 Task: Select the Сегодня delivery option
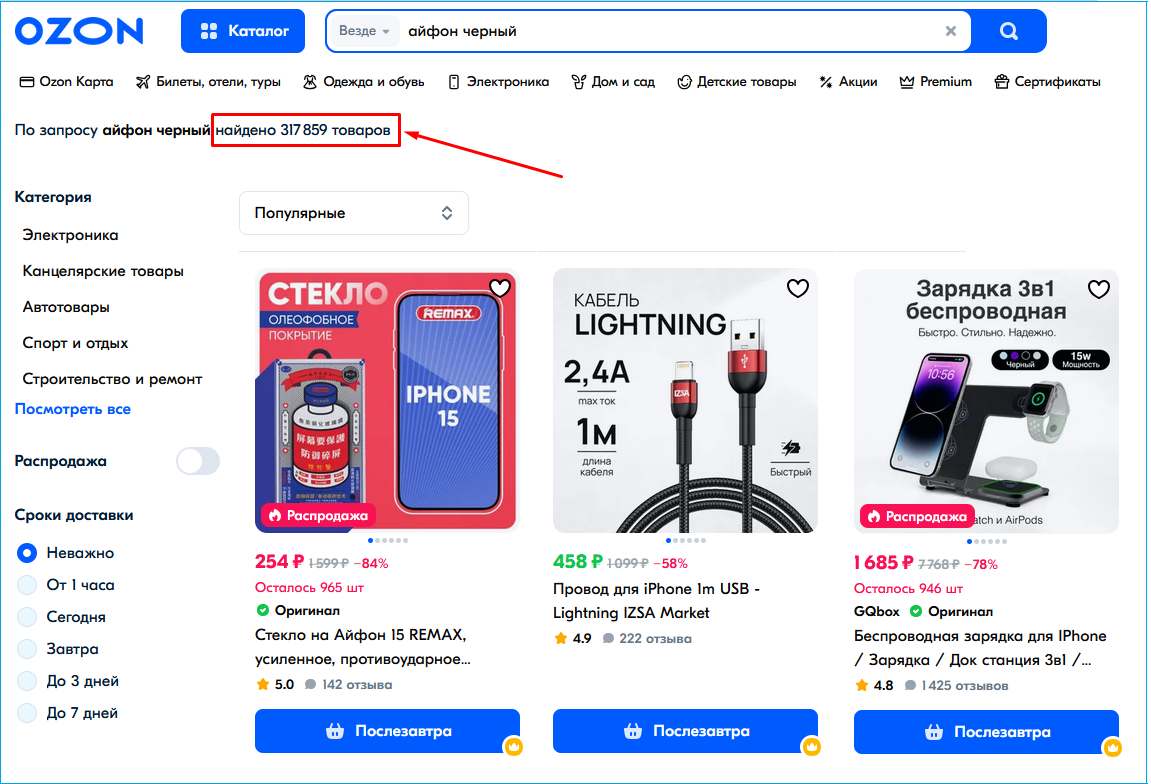[x=28, y=617]
